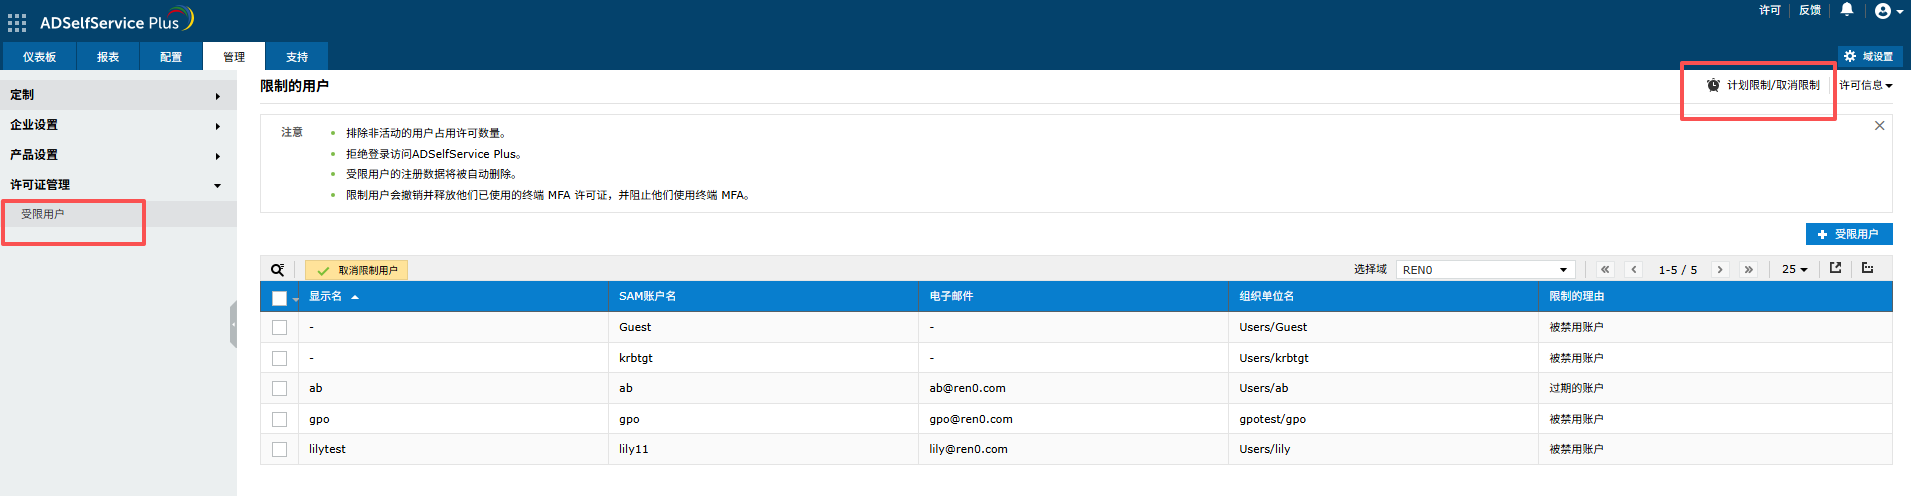
Task: Click the notification bell icon
Action: tap(1847, 10)
